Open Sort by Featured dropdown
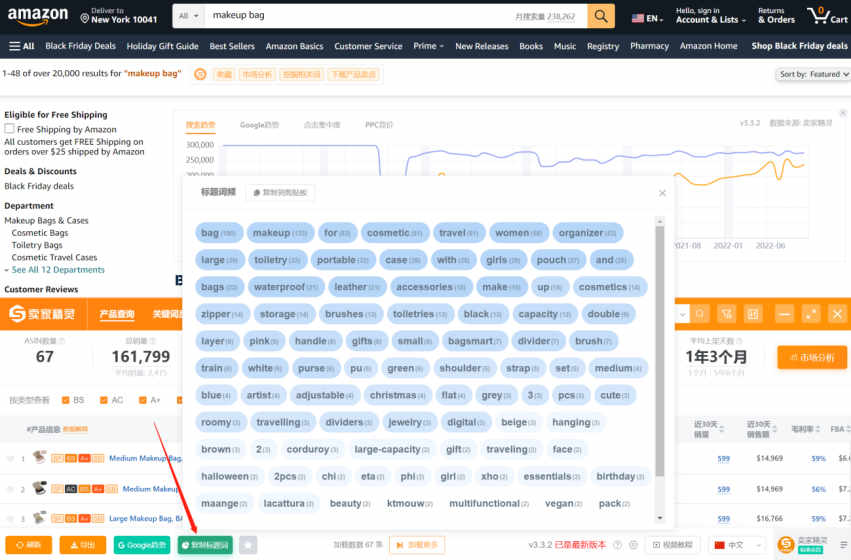The height and width of the screenshot is (560, 851). coord(814,74)
